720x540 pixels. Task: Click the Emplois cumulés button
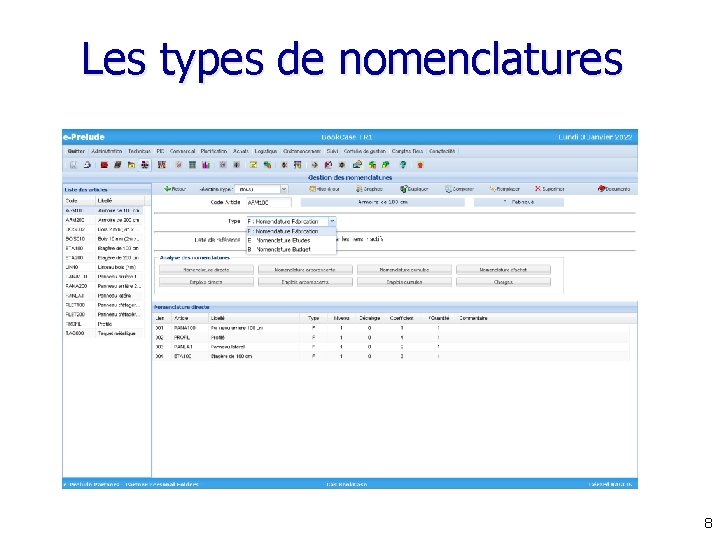click(404, 282)
